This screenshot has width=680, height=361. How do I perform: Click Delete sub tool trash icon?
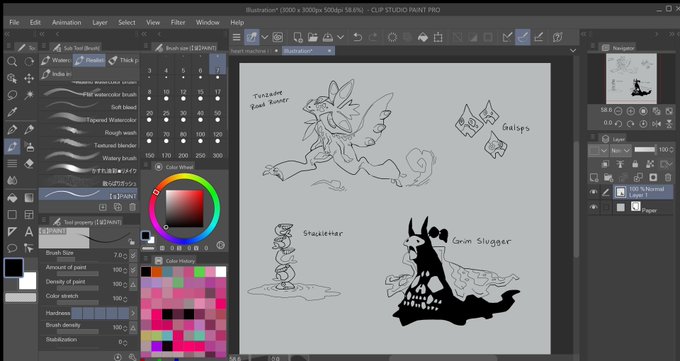pos(133,207)
